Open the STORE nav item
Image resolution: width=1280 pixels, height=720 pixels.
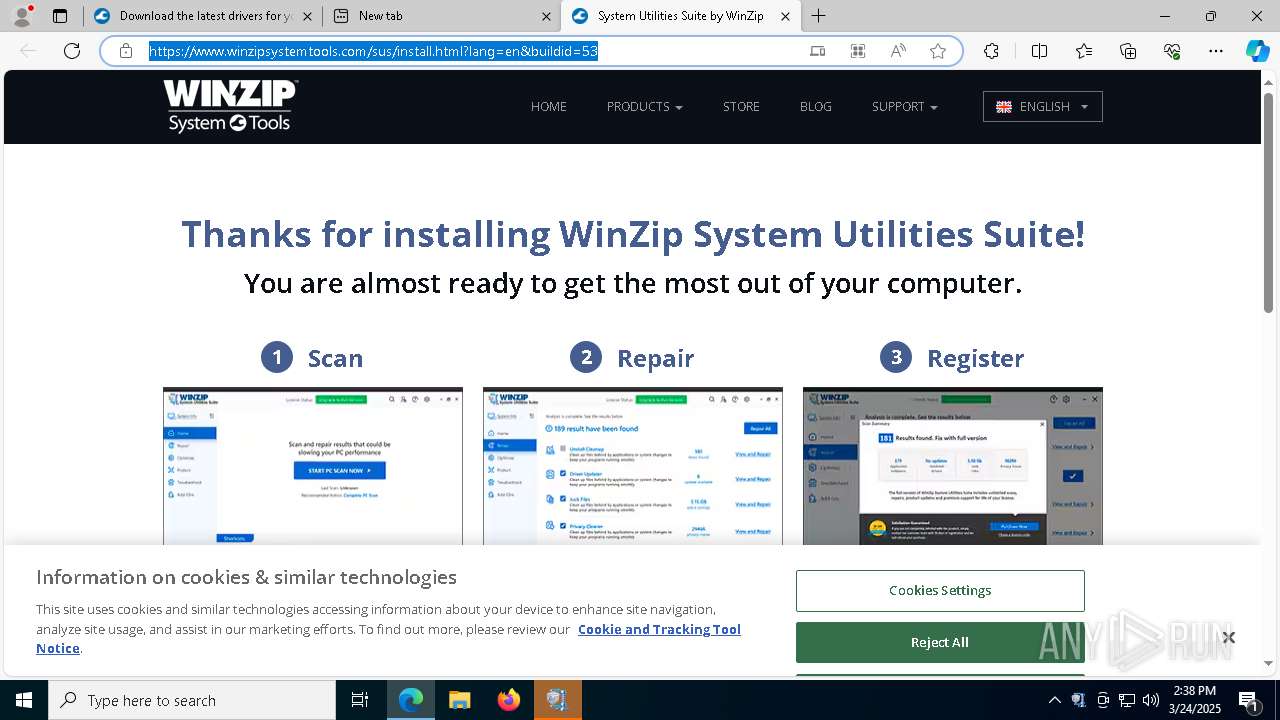tap(741, 106)
